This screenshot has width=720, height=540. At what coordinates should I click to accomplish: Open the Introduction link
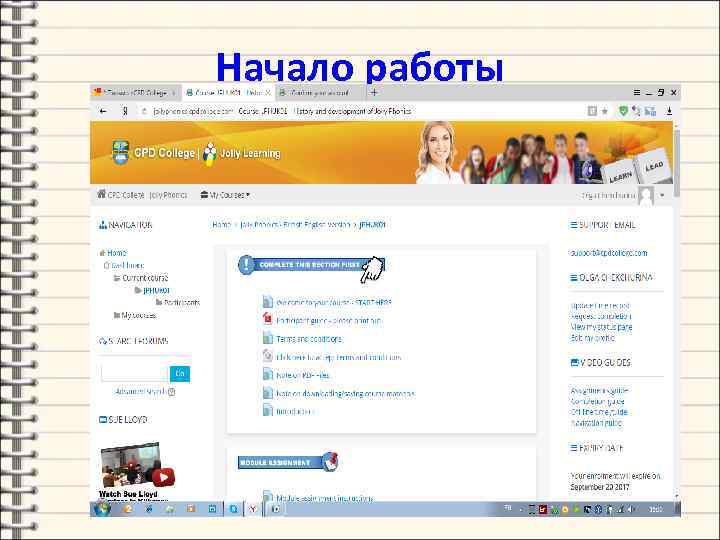[294, 411]
